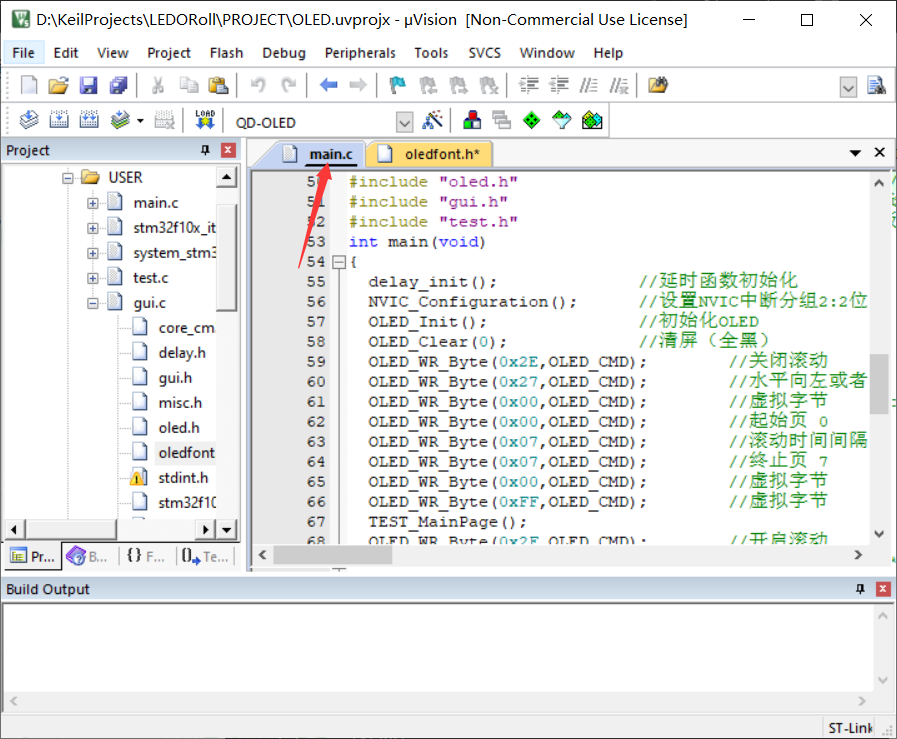Screen dimensions: 897x739
Task: Click the New file toolbar icon
Action: pyautogui.click(x=29, y=85)
